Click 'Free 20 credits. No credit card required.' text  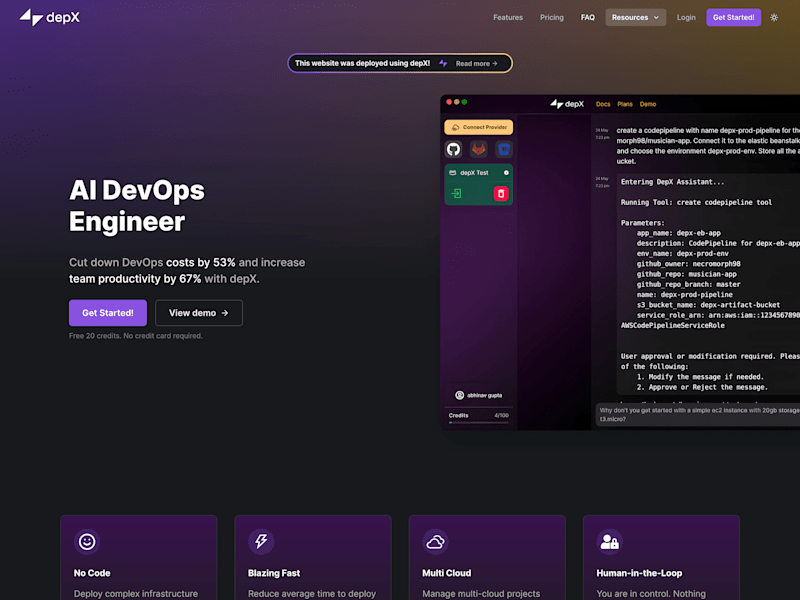point(136,336)
